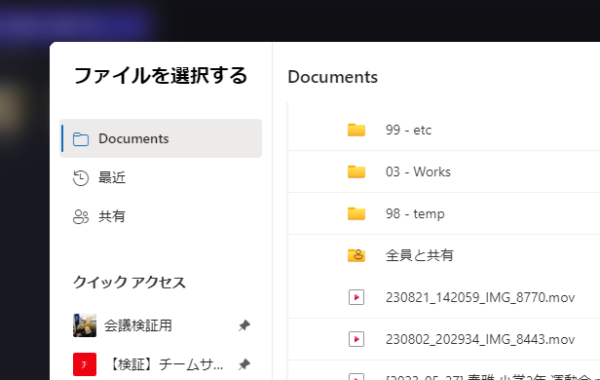The height and width of the screenshot is (380, 600).
Task: Click the clock icon beside 最近
Action: click(81, 178)
